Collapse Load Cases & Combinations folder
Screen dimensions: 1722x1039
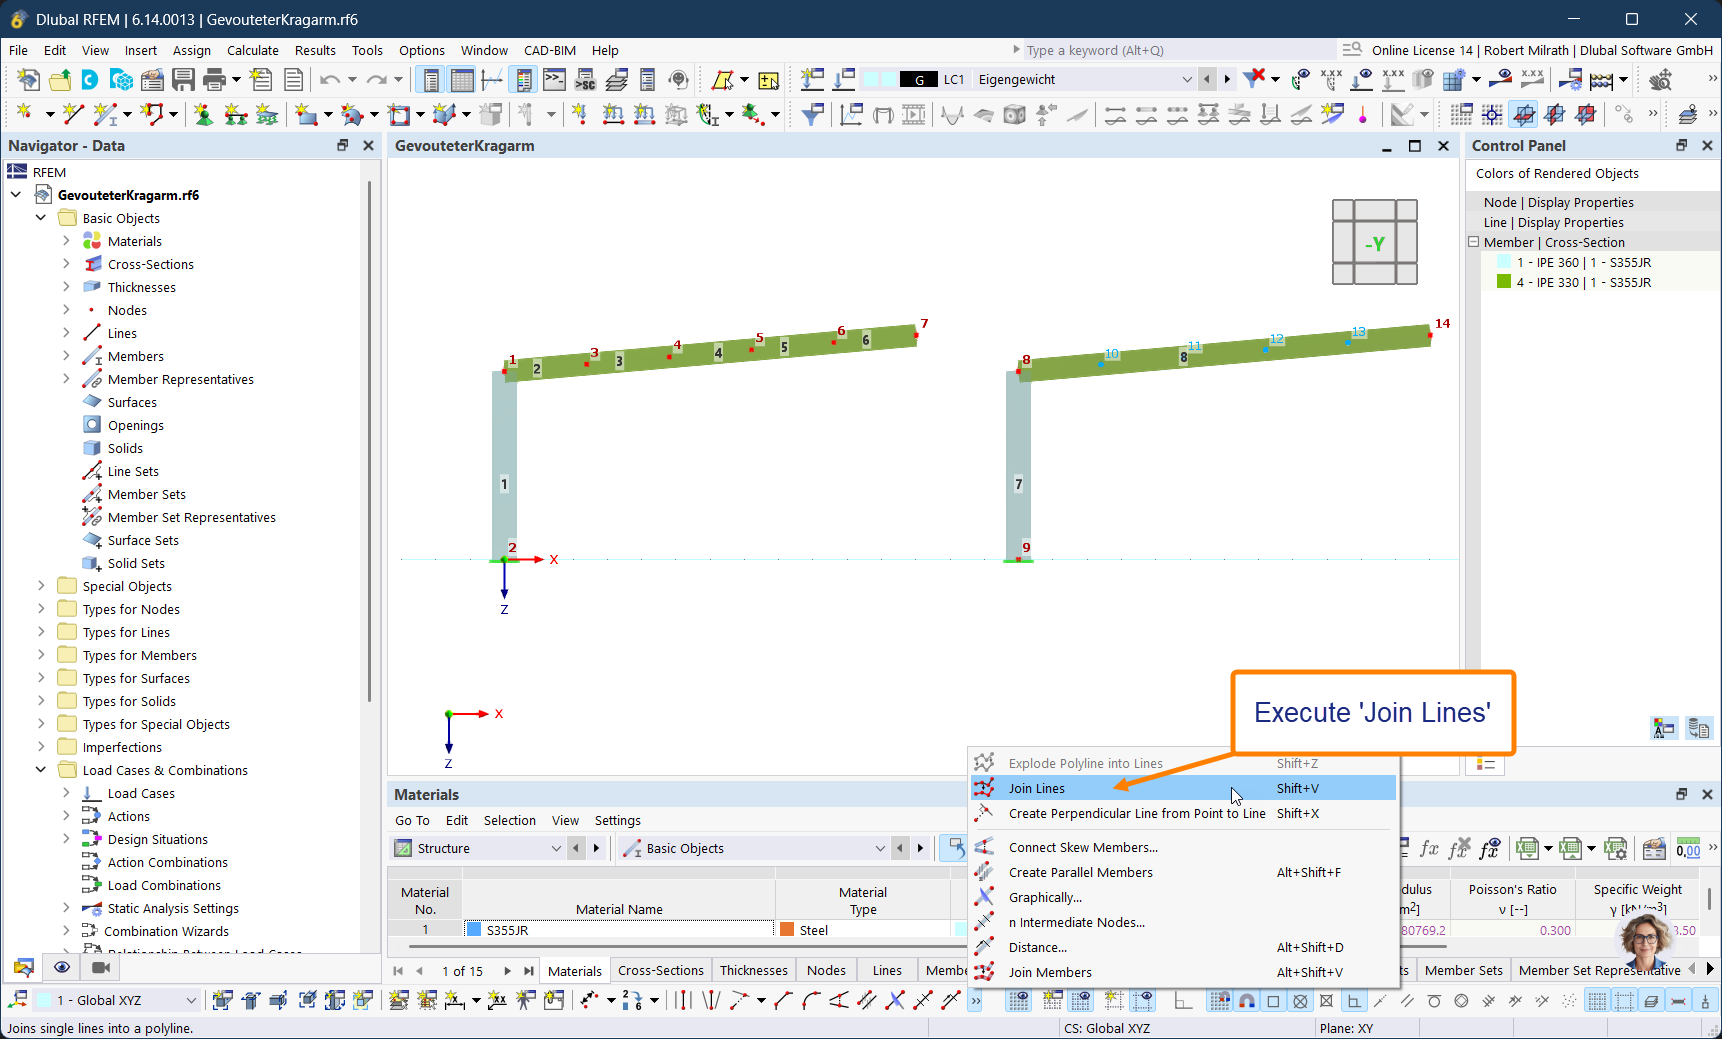click(x=41, y=770)
